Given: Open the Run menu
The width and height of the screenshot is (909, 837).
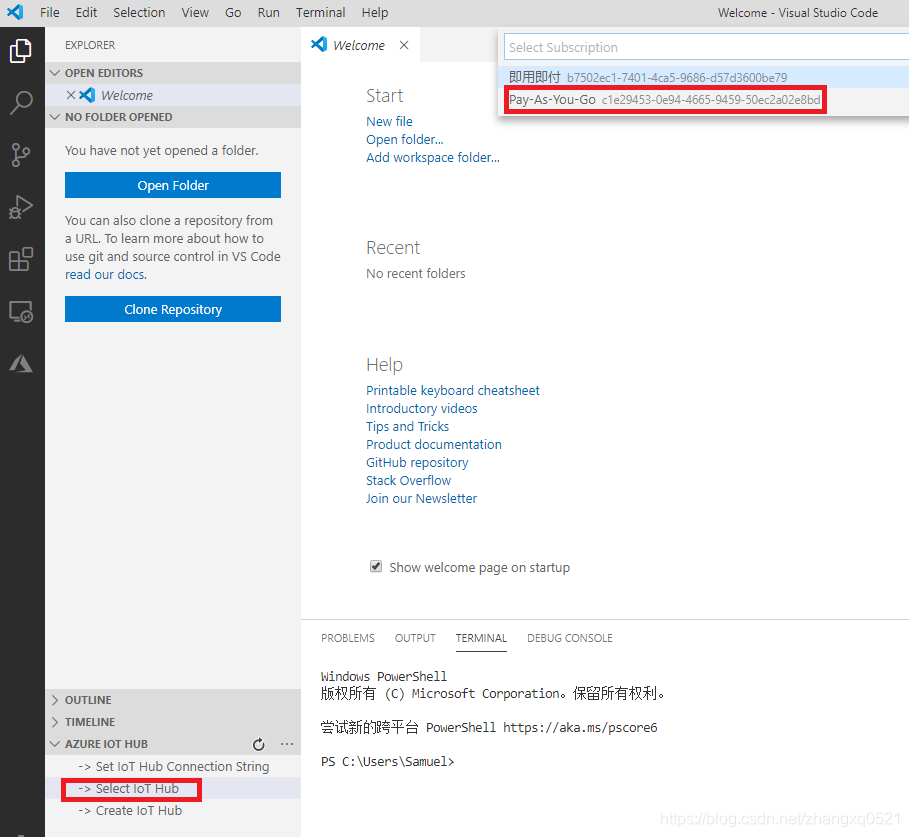Looking at the screenshot, I should coord(268,13).
